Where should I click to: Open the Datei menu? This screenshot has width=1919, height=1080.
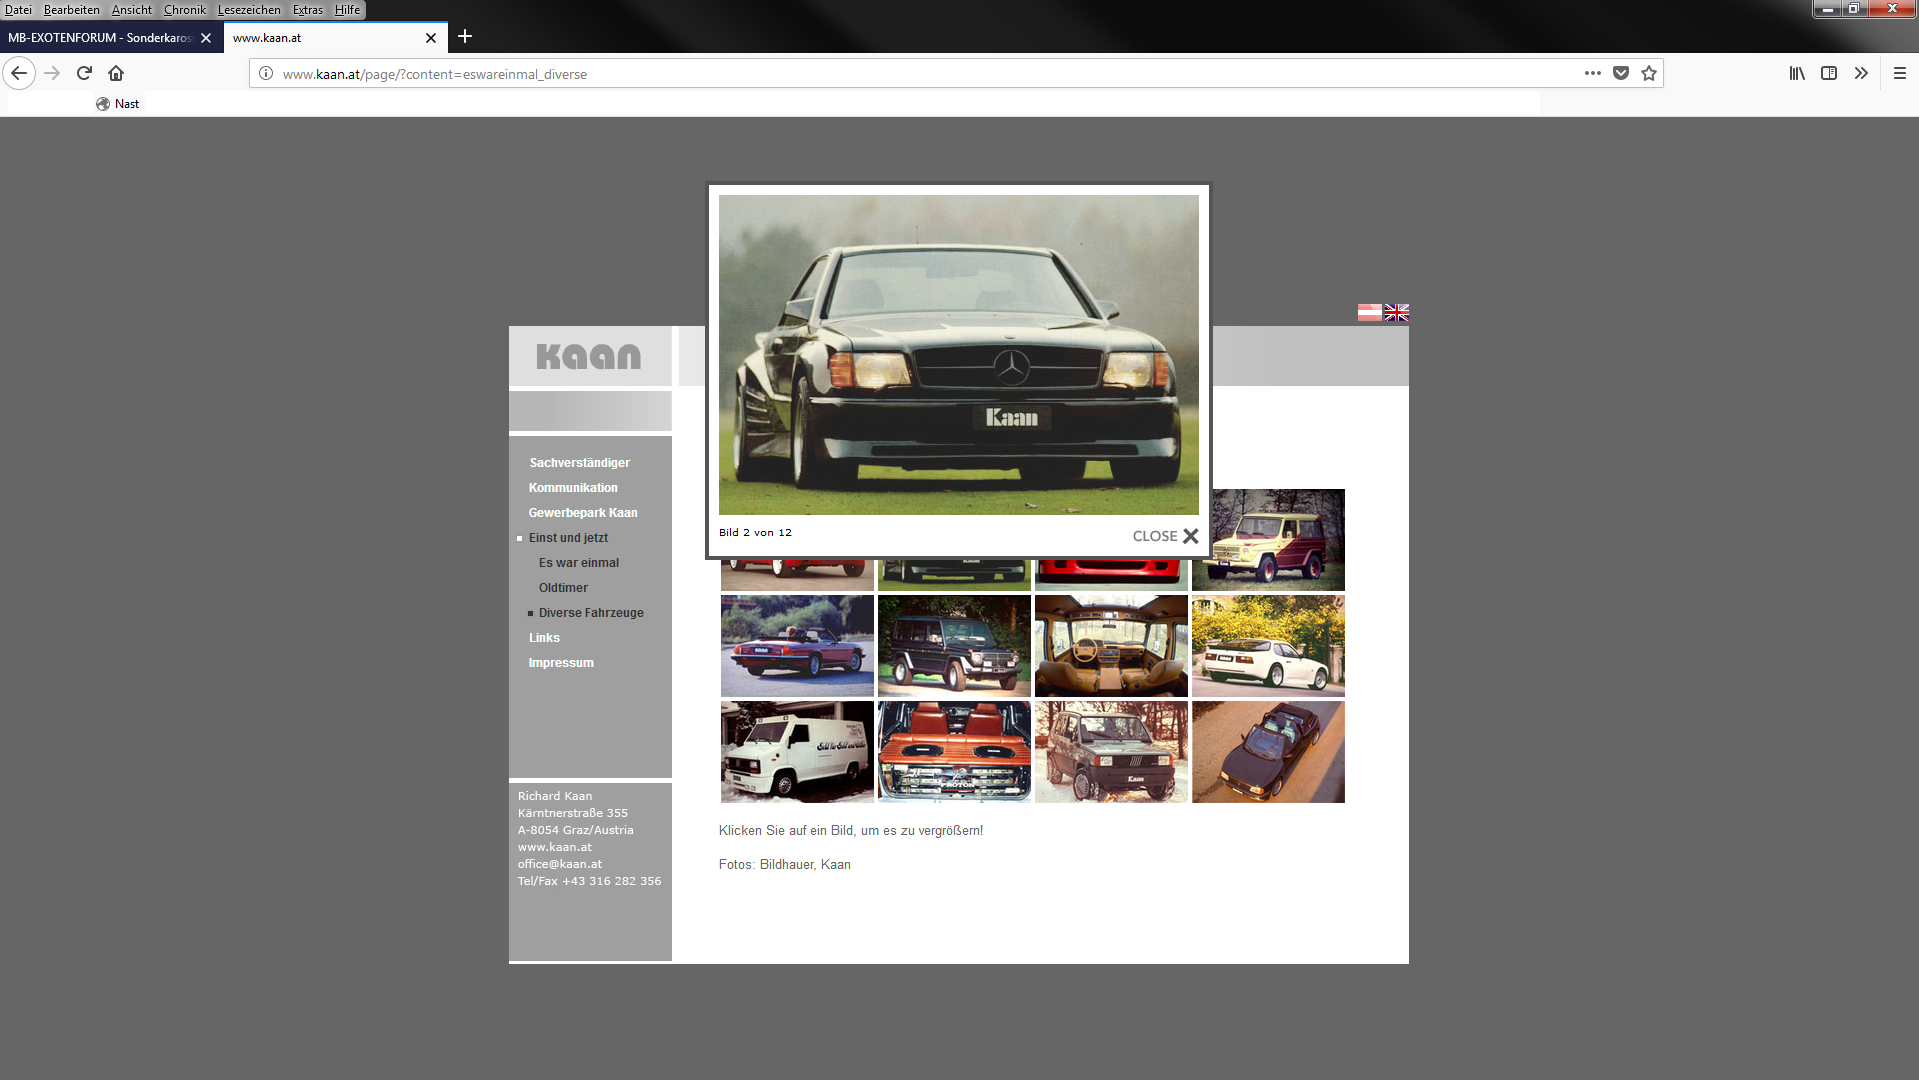click(x=18, y=10)
